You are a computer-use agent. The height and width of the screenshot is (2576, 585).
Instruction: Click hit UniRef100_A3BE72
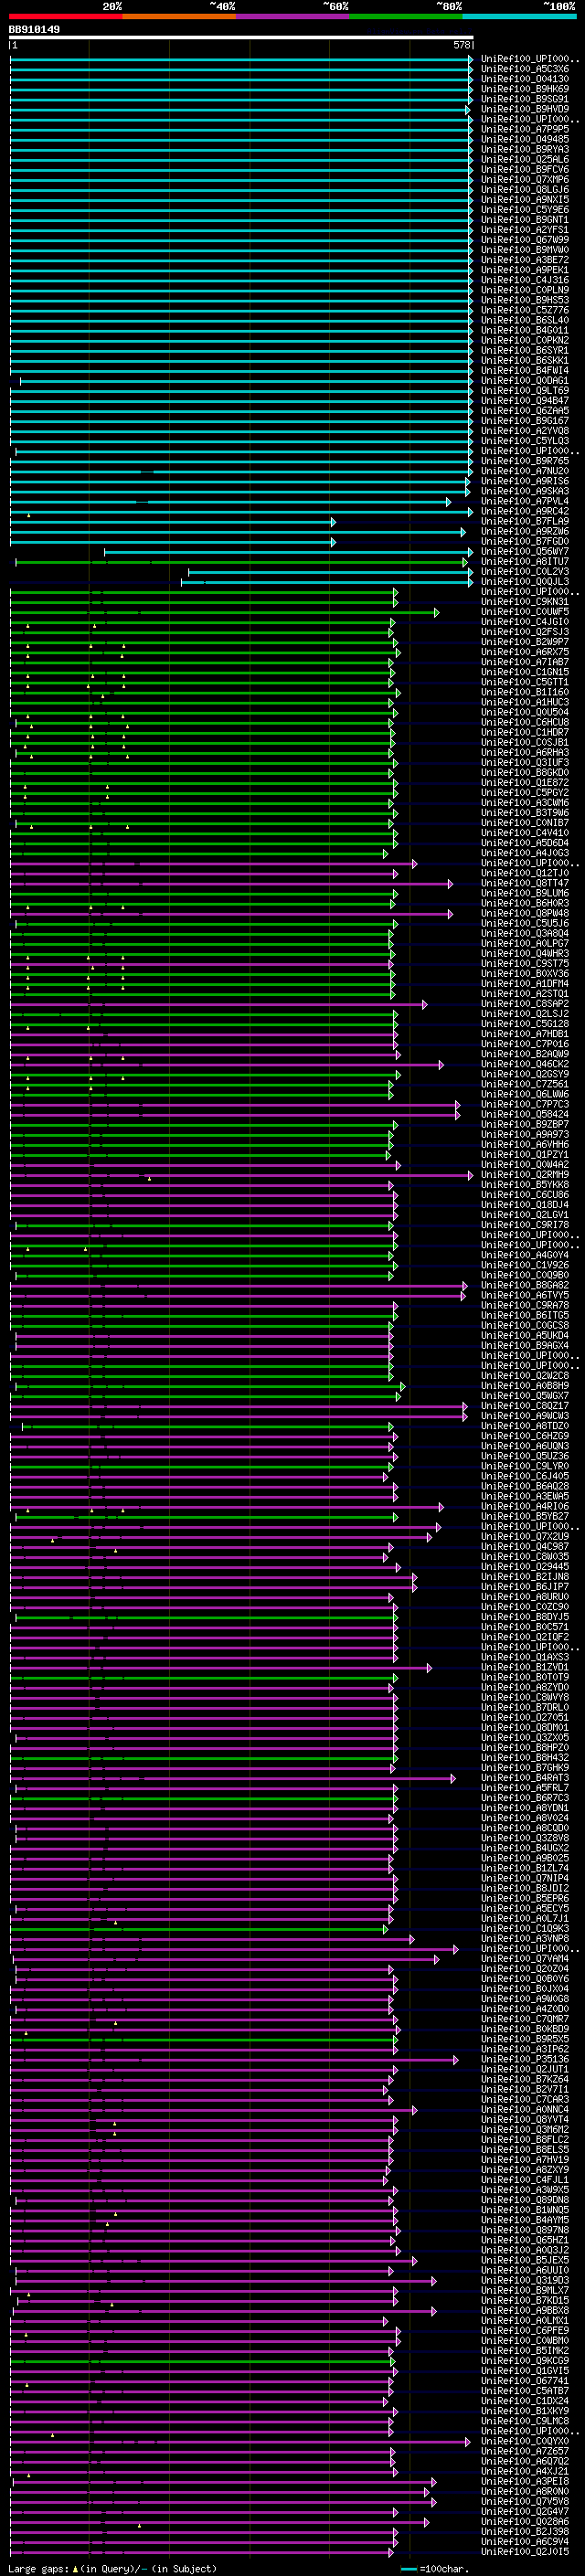coord(525,260)
